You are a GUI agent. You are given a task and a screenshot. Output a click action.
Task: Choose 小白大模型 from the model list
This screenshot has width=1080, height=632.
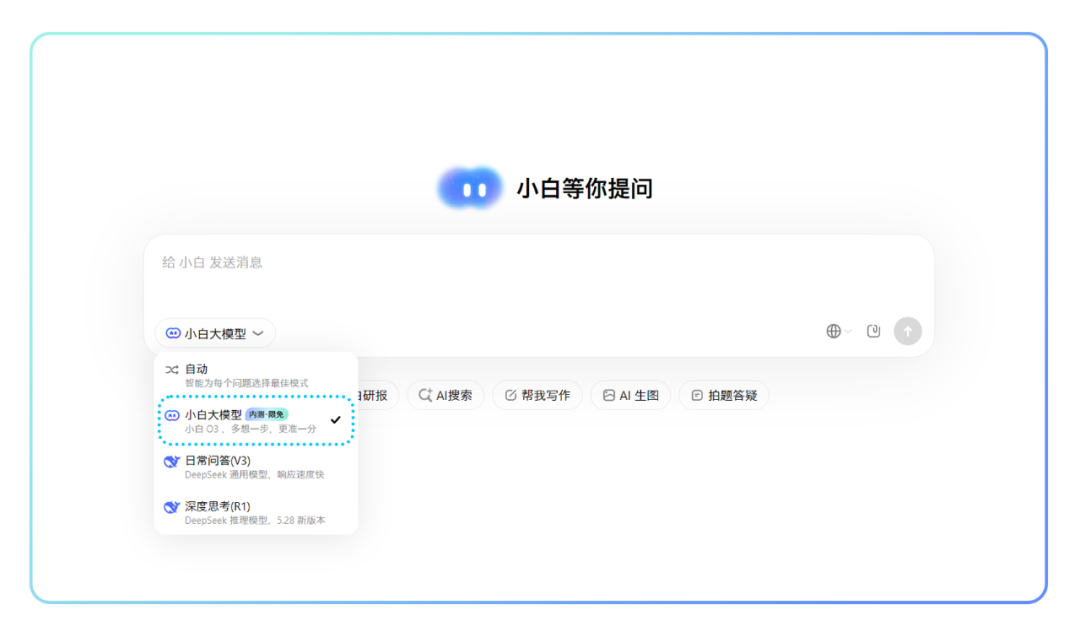point(256,421)
